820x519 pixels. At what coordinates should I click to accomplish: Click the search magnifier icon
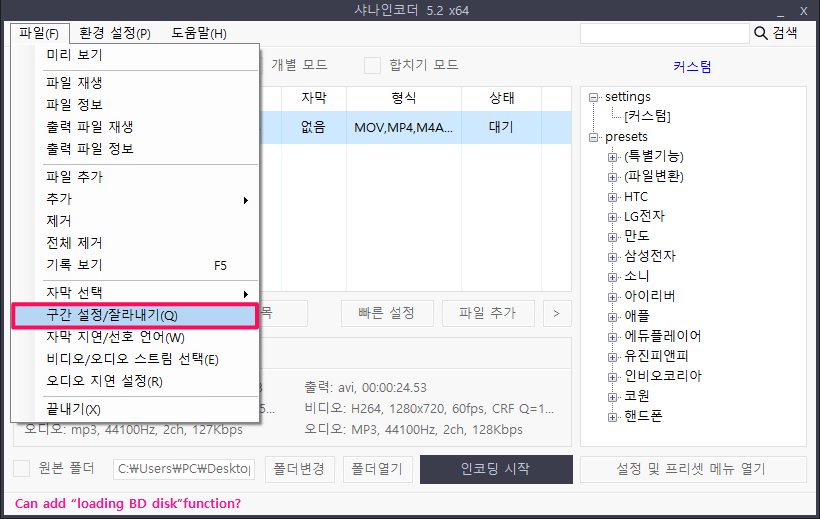(761, 33)
